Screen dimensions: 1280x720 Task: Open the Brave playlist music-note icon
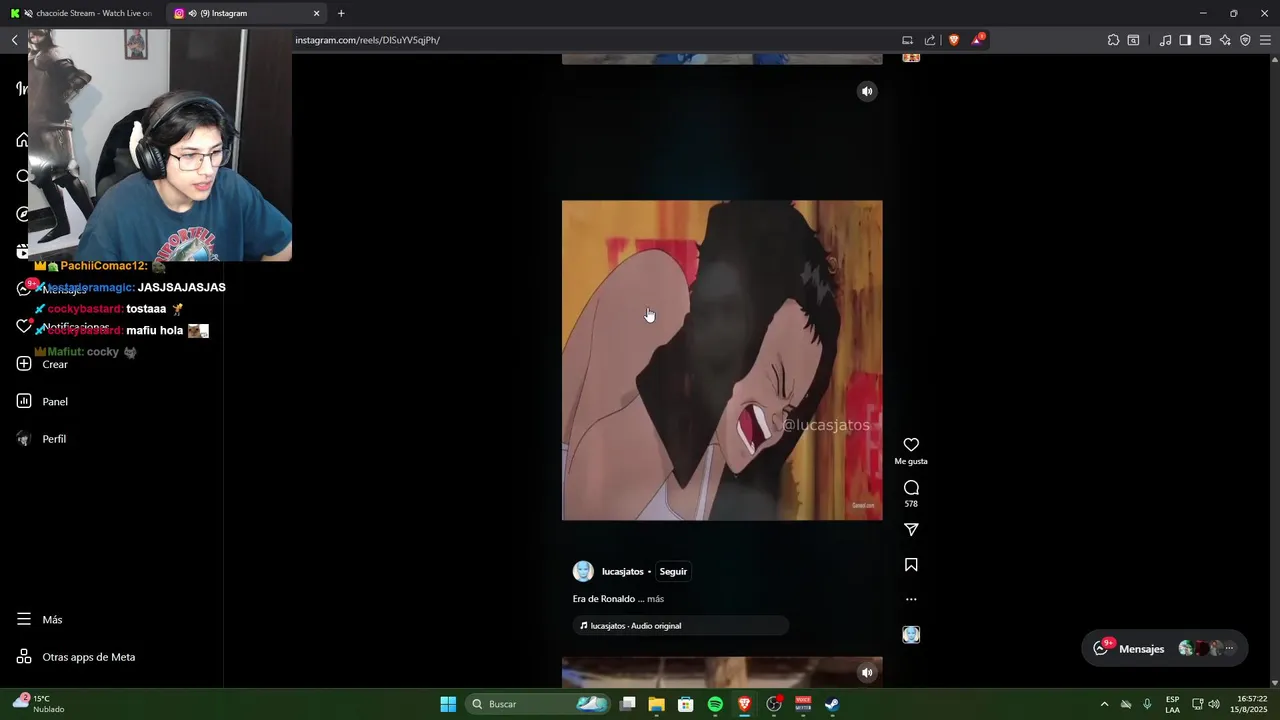(x=1165, y=40)
